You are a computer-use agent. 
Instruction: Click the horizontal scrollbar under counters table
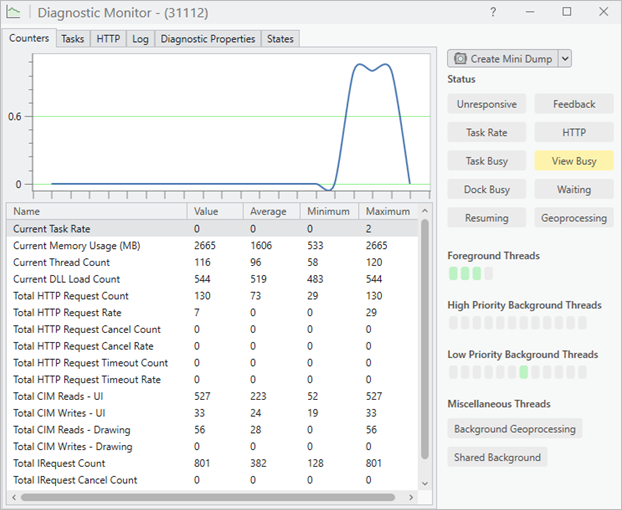coord(200,496)
